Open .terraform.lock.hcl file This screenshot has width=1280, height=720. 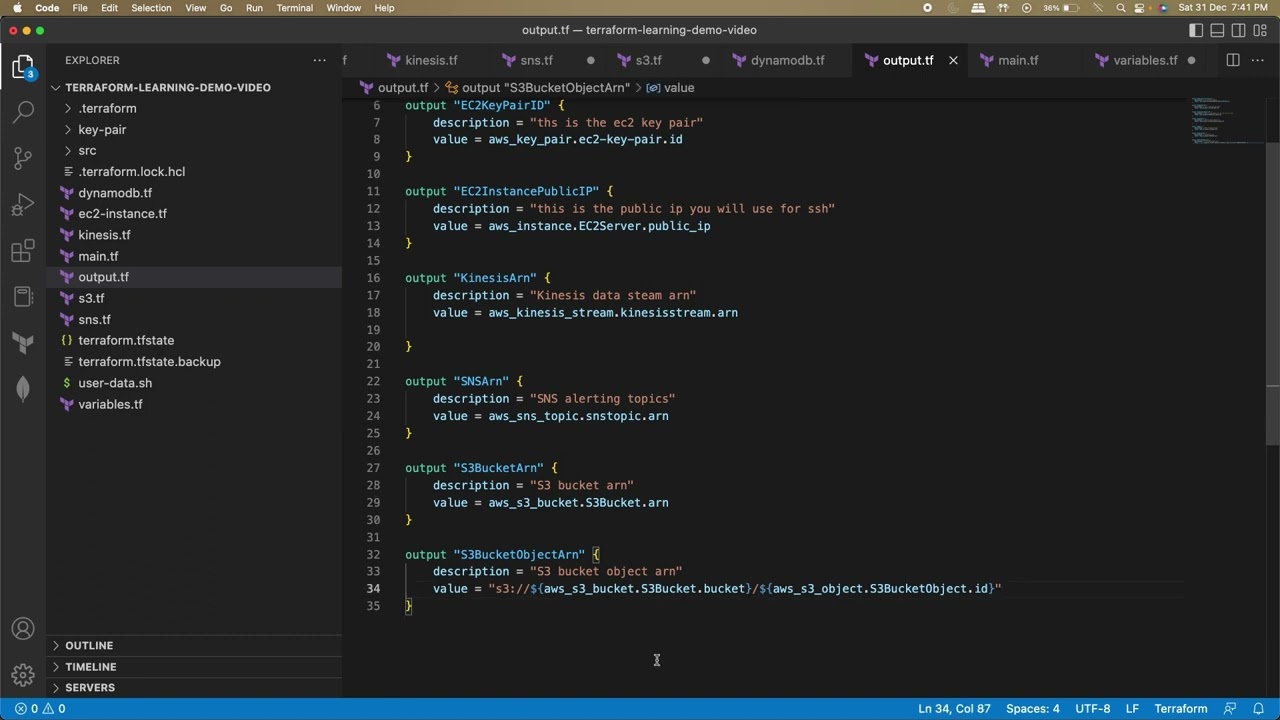(131, 172)
